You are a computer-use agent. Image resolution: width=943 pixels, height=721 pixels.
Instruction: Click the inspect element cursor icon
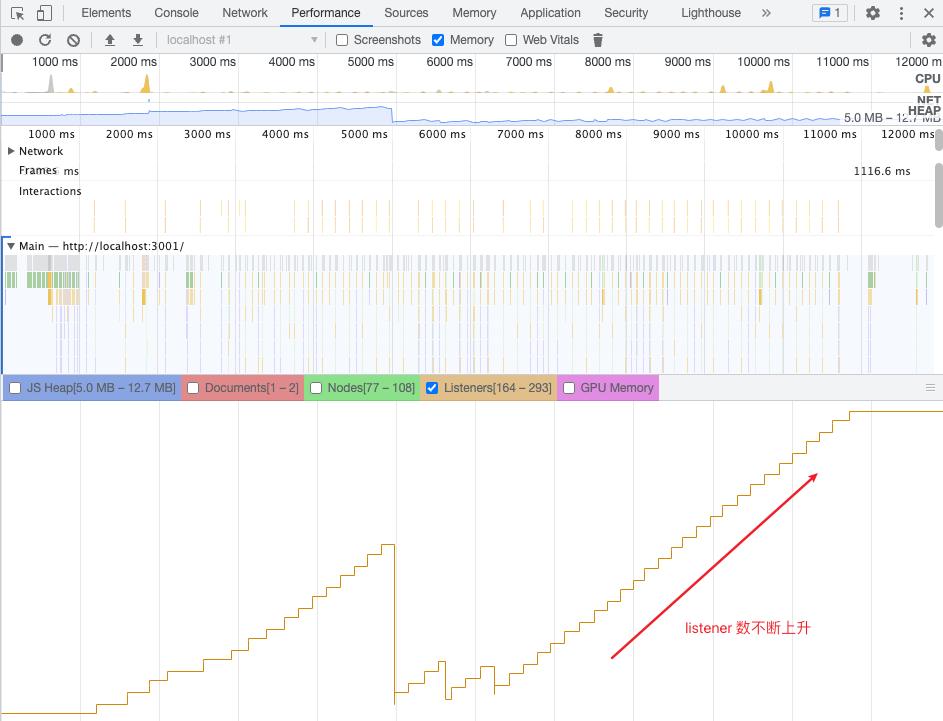tap(17, 13)
